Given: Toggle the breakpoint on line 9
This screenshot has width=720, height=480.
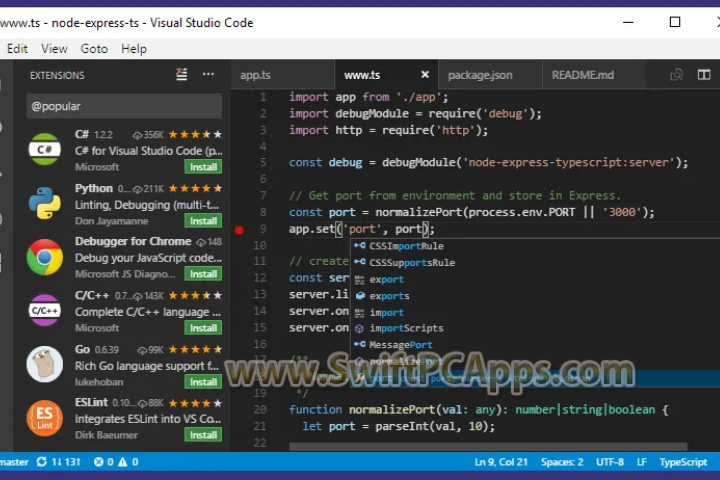Looking at the screenshot, I should (x=239, y=230).
